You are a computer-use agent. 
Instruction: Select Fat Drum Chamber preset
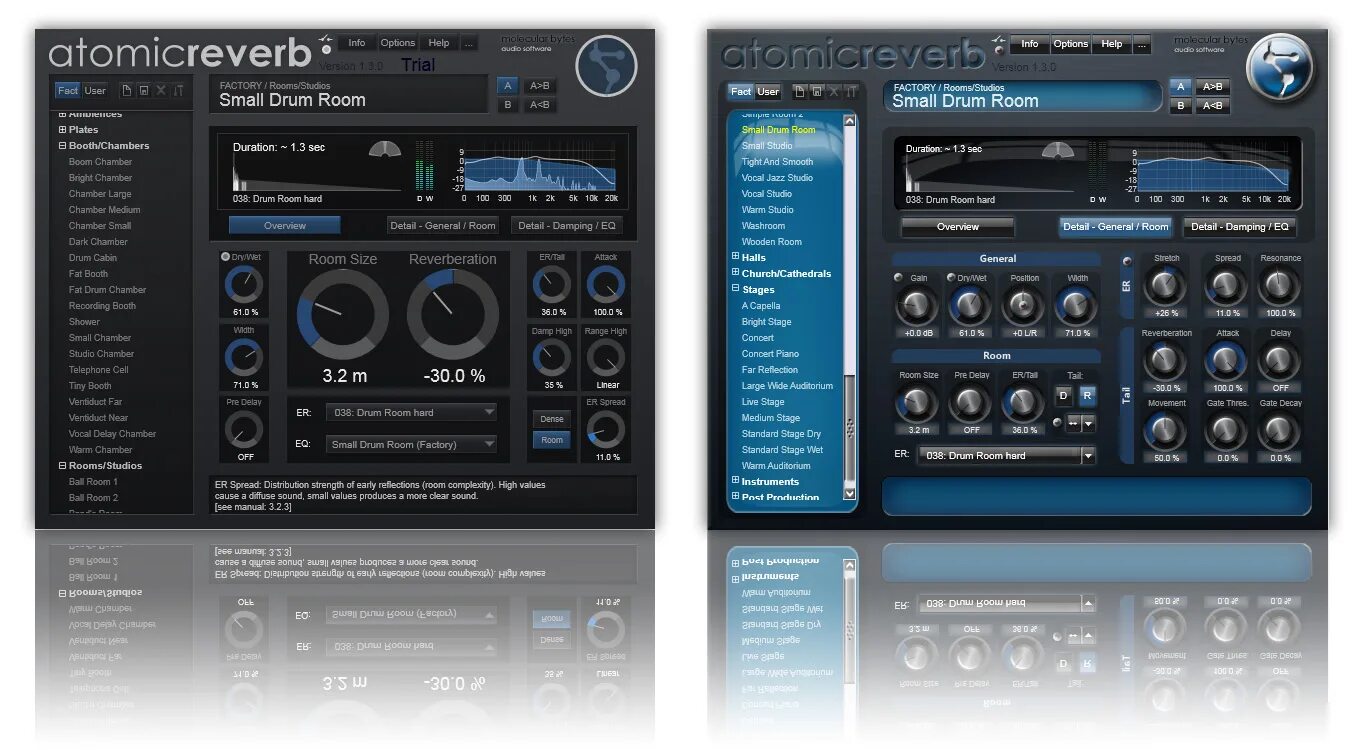(x=107, y=290)
